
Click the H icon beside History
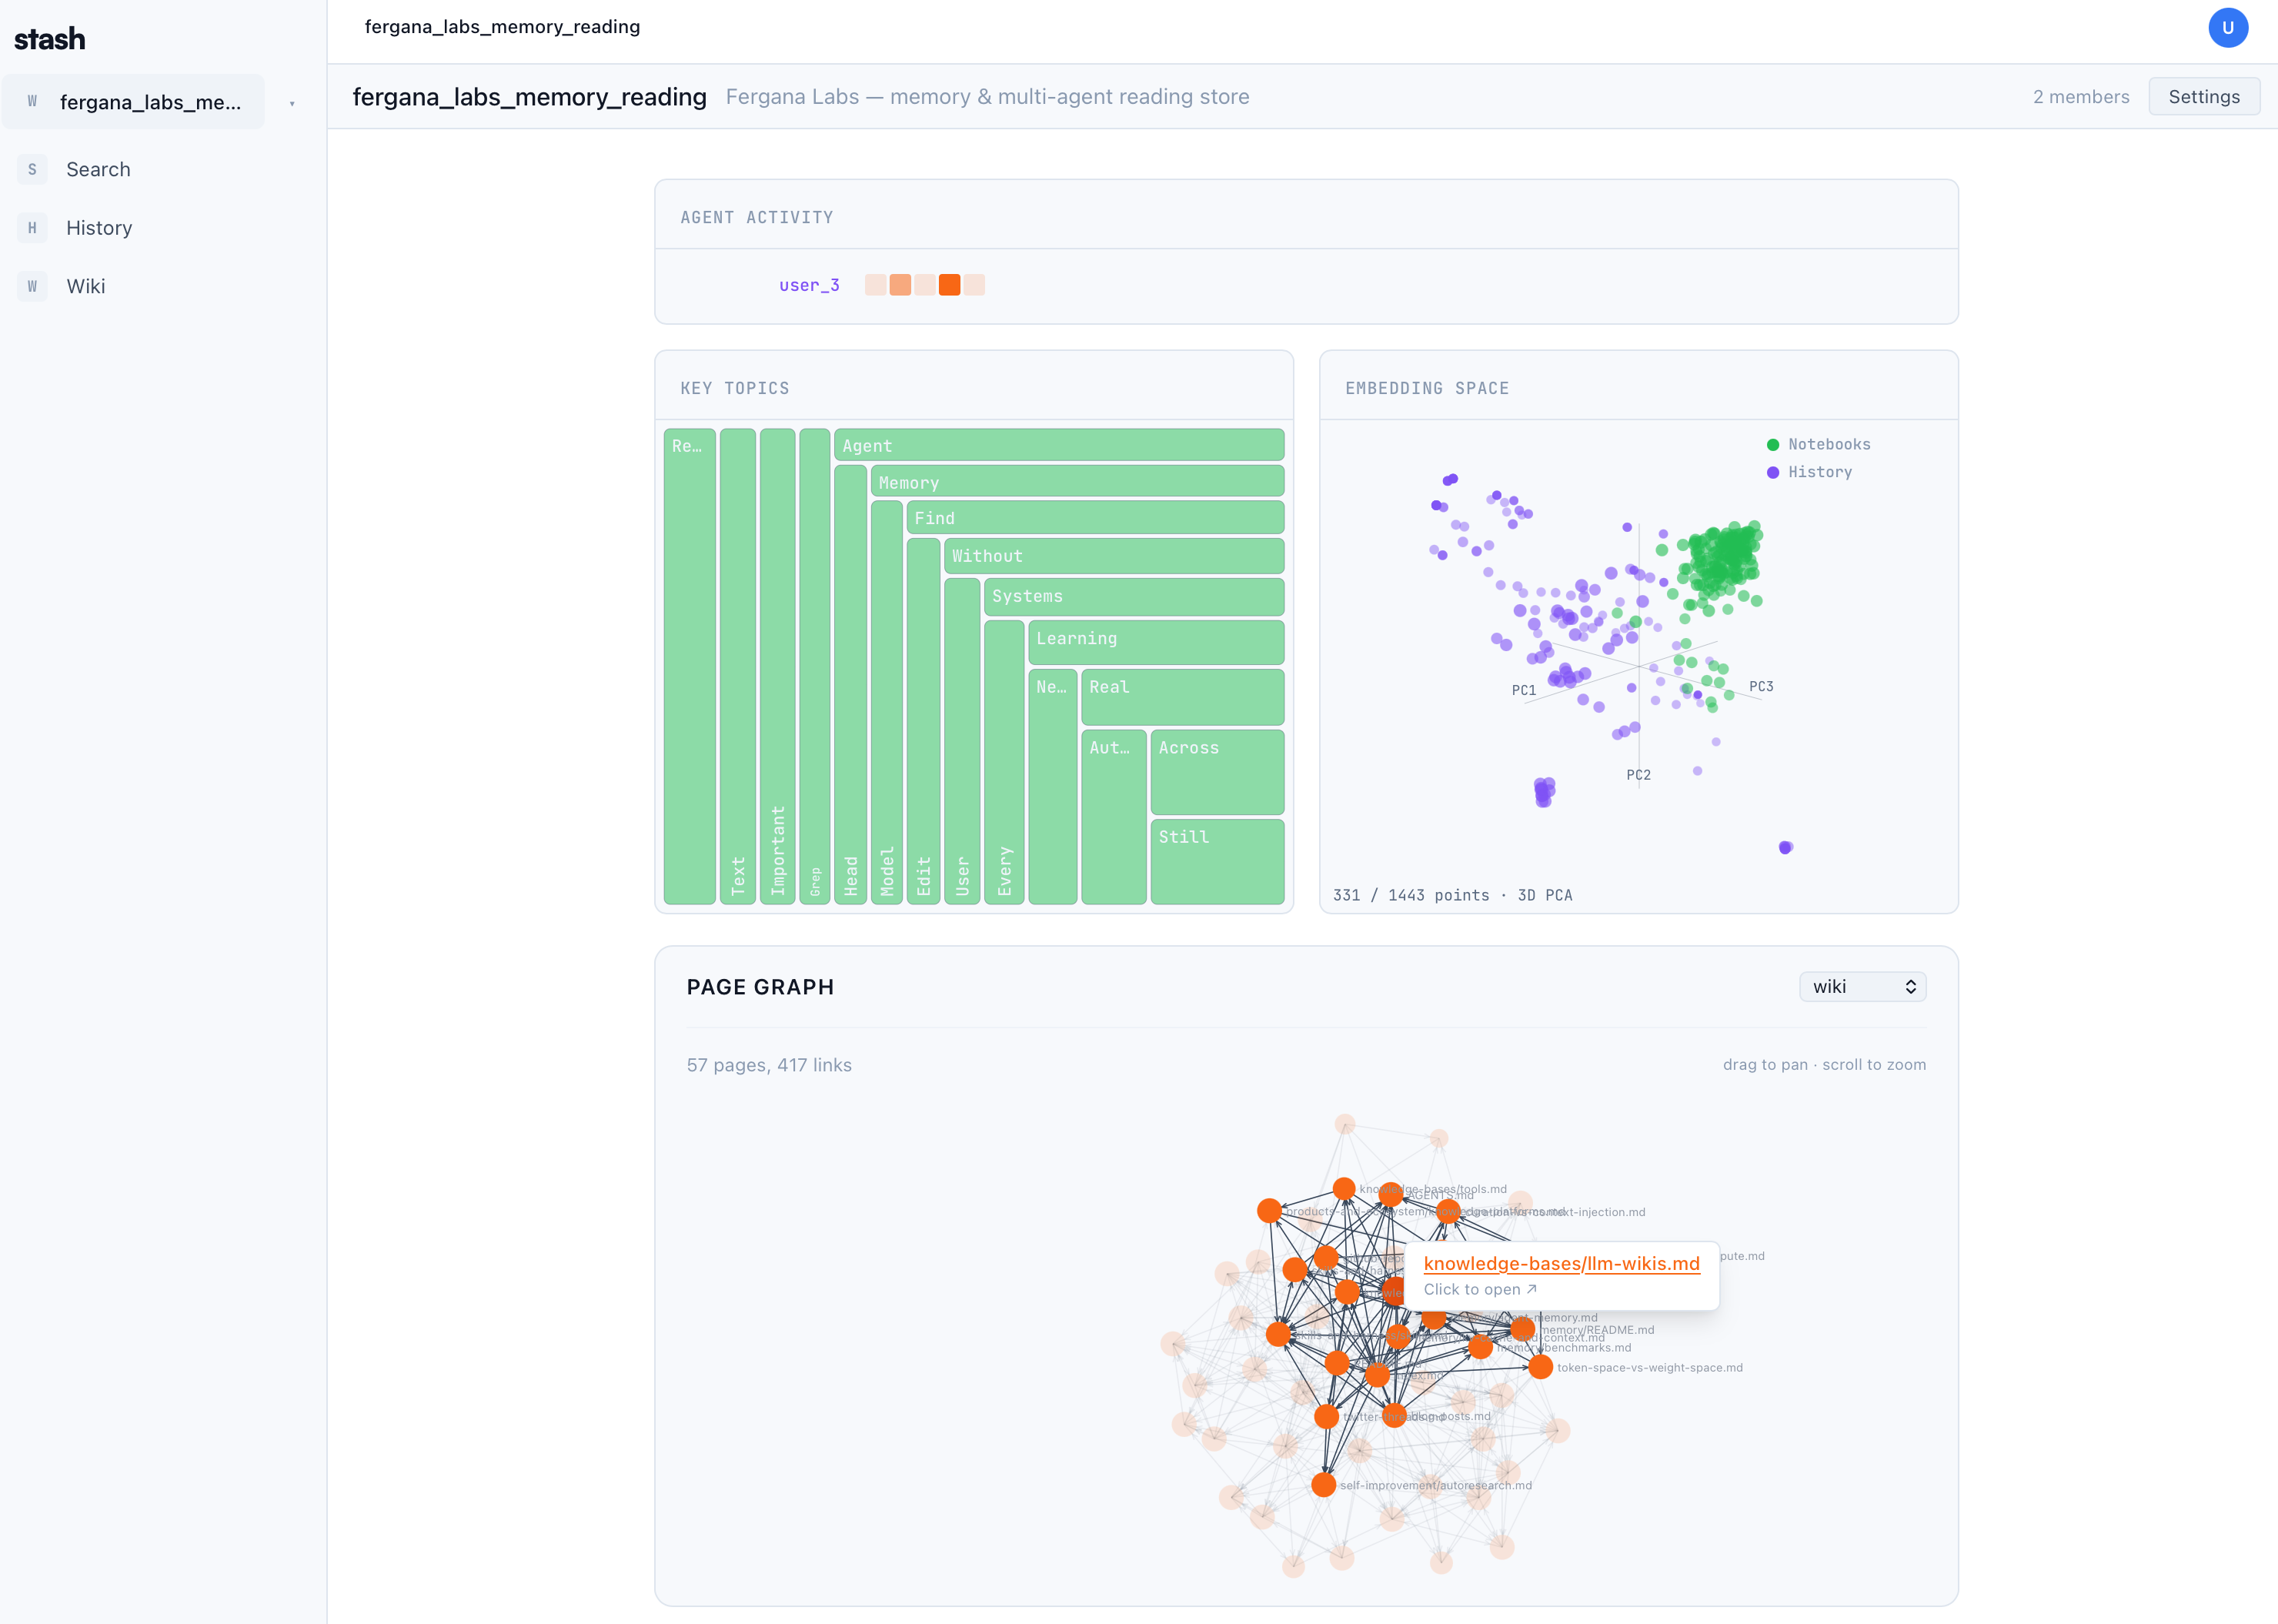coord(32,228)
